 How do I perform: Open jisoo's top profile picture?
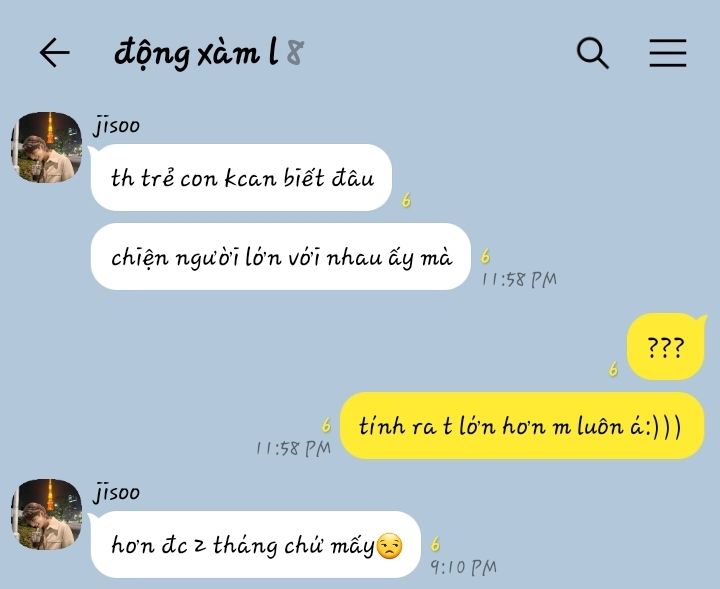46,147
